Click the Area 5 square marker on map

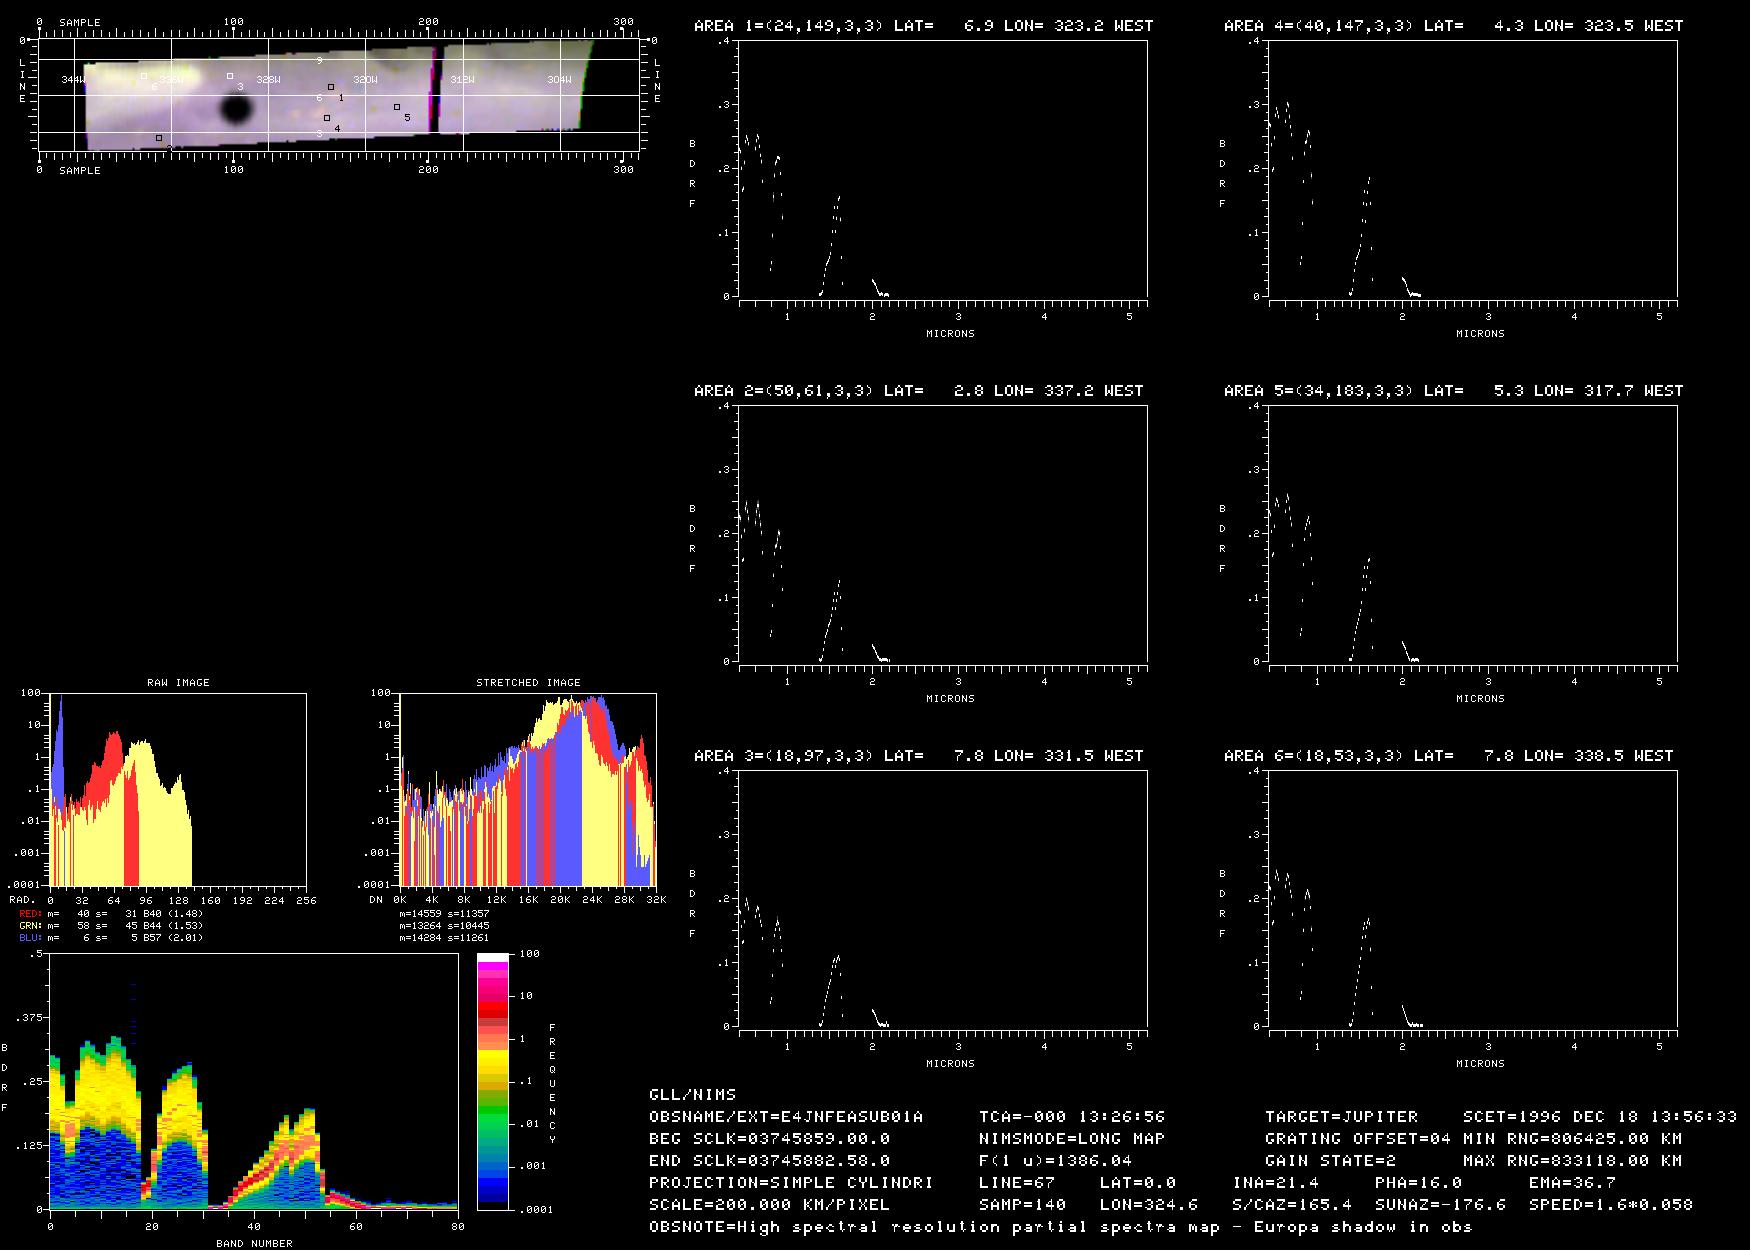397,107
